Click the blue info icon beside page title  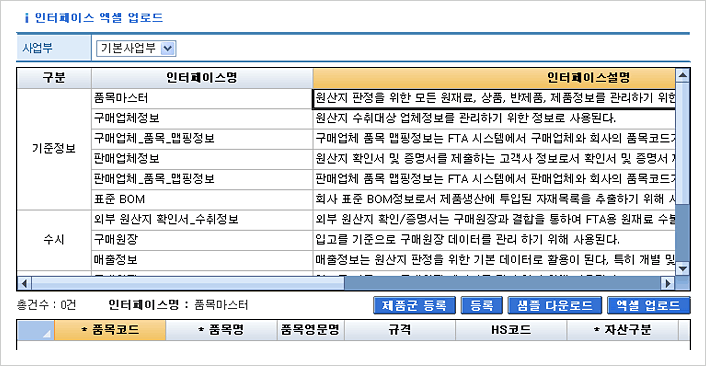[x=27, y=18]
